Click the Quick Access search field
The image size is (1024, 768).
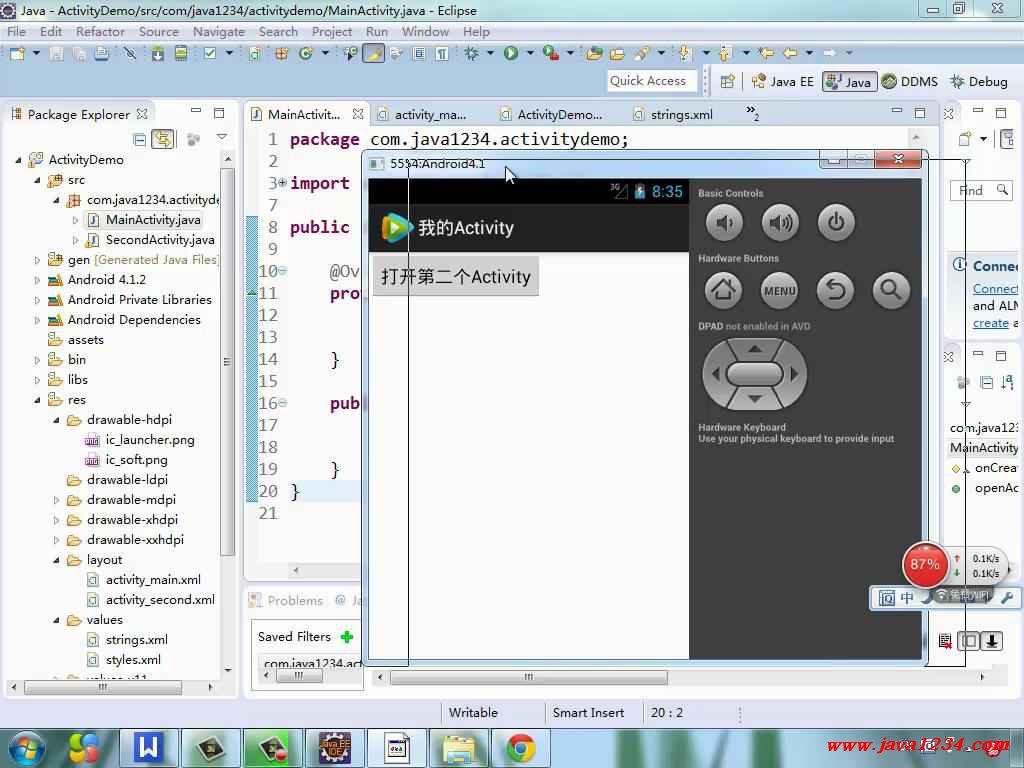(x=652, y=81)
